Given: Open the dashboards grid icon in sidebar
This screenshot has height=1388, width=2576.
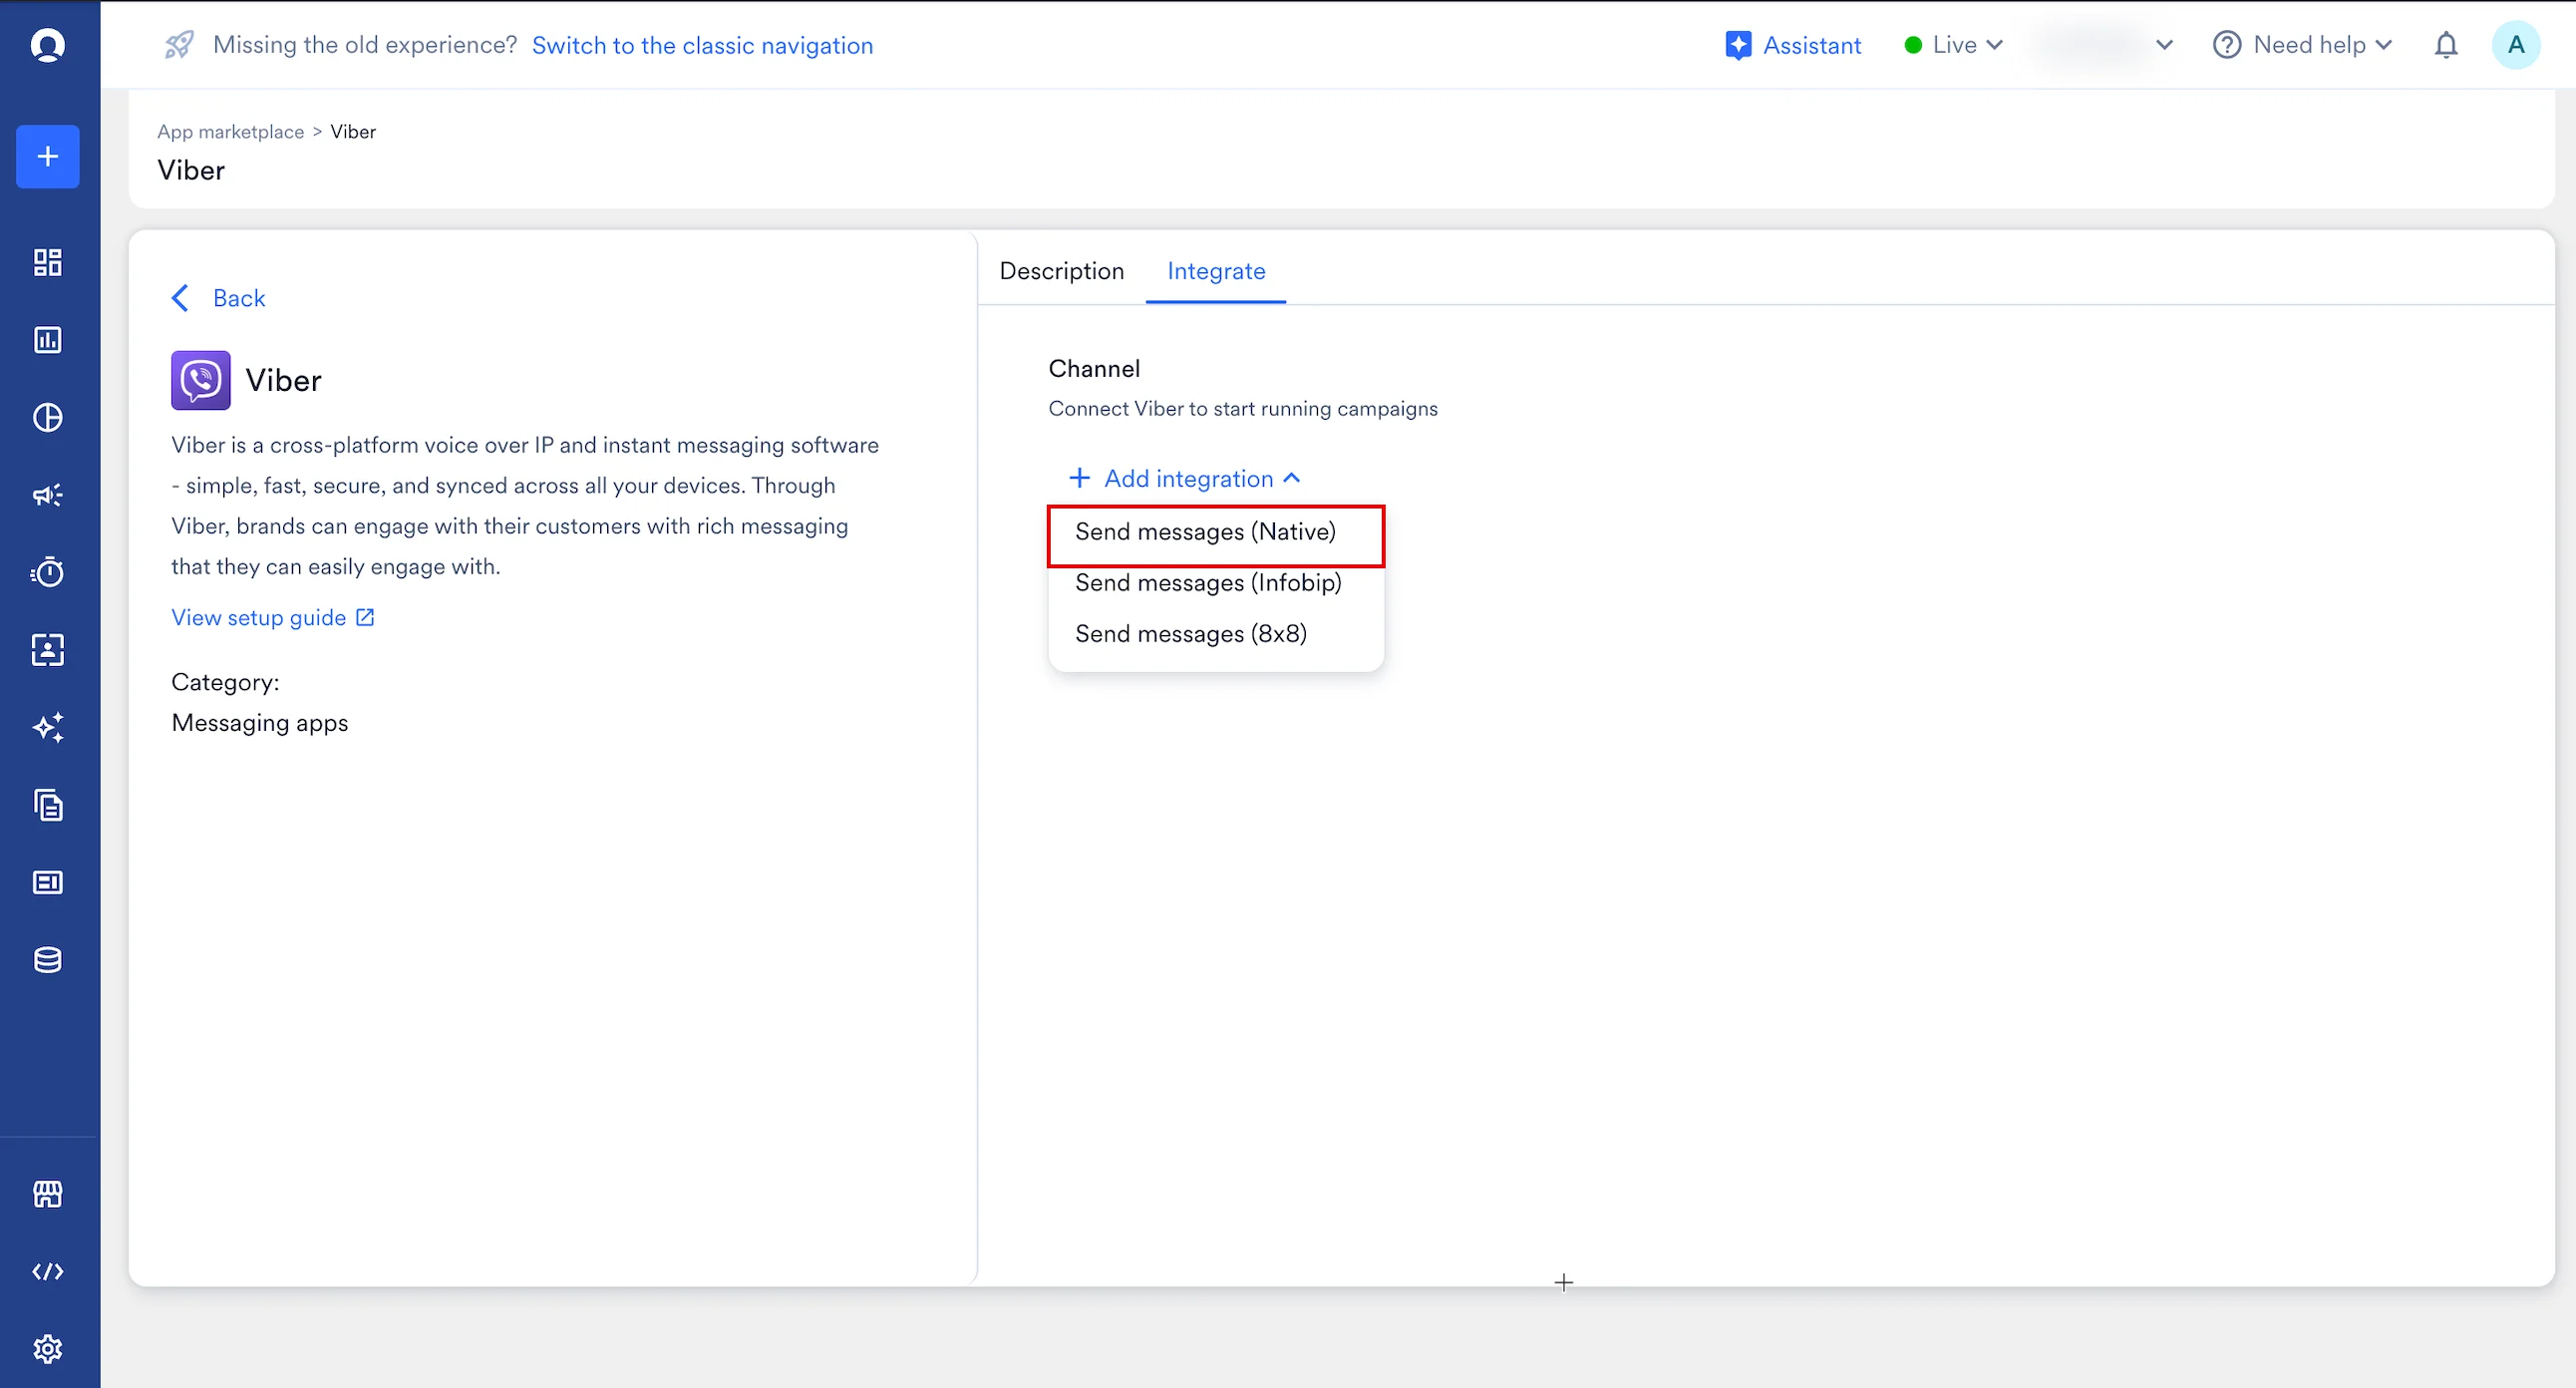Looking at the screenshot, I should pos(48,262).
